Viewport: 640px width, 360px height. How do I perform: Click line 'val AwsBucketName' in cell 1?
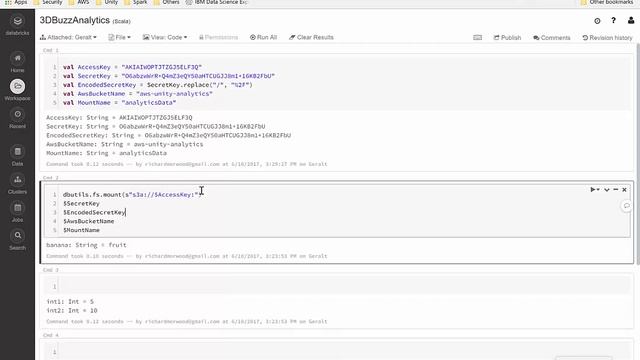[138, 93]
